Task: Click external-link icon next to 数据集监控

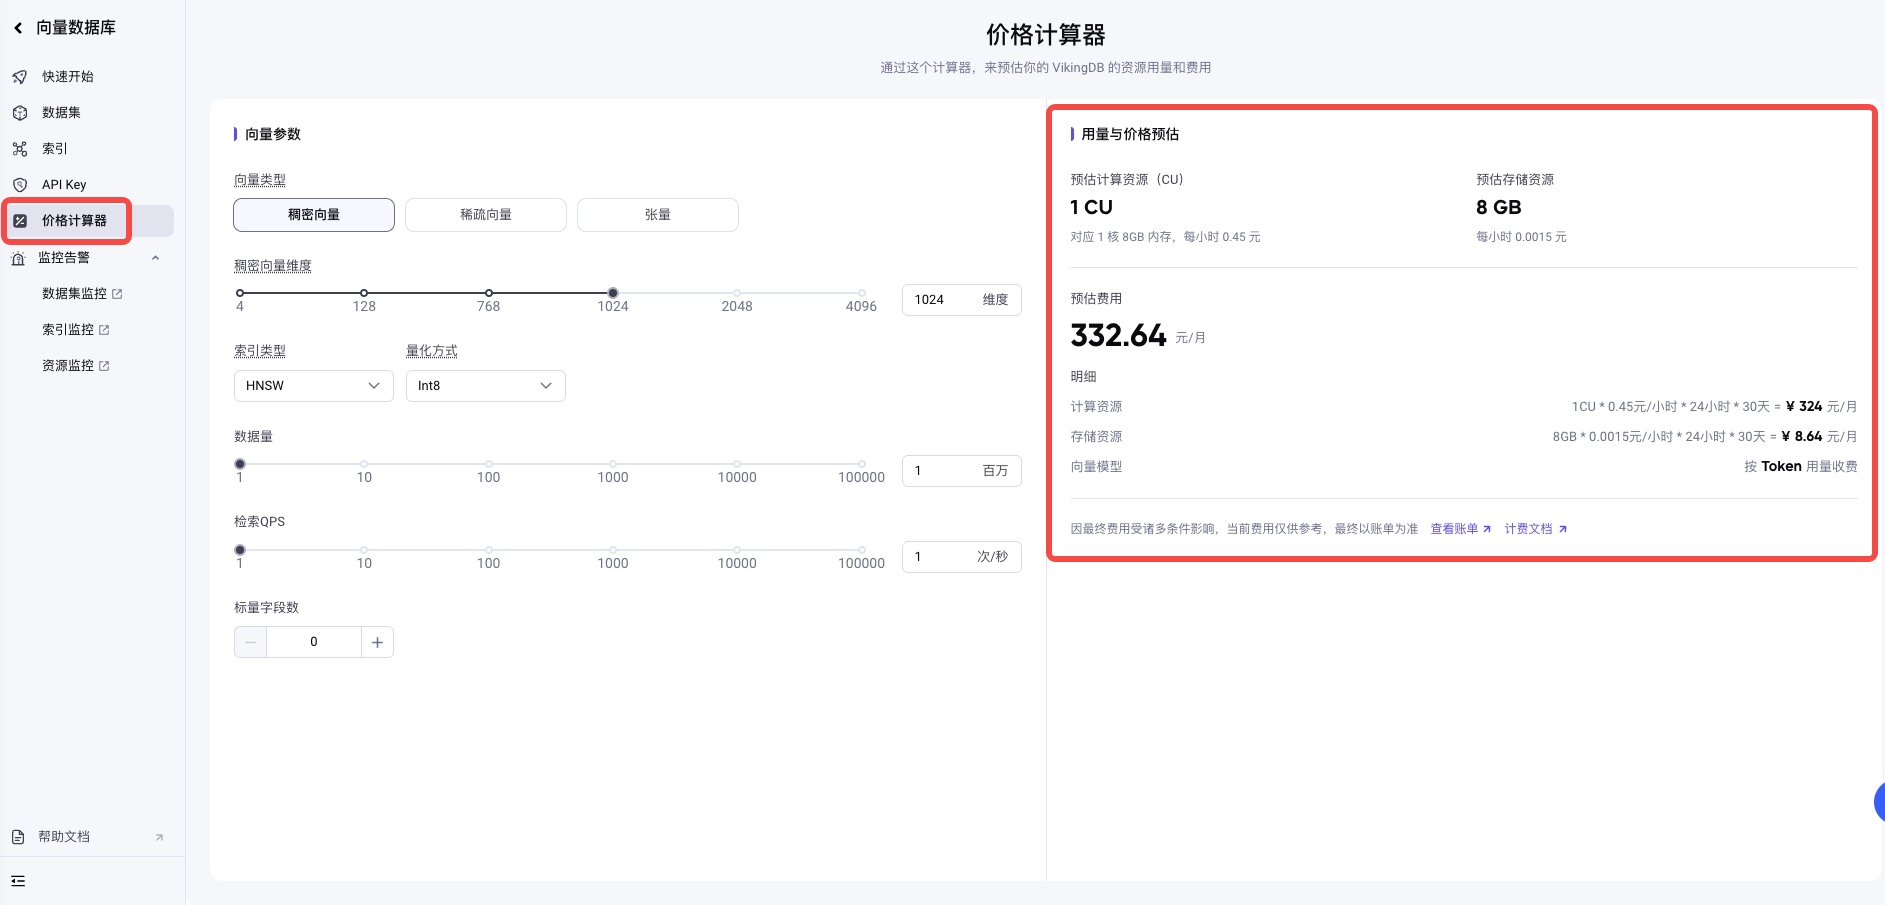Action: tap(117, 294)
